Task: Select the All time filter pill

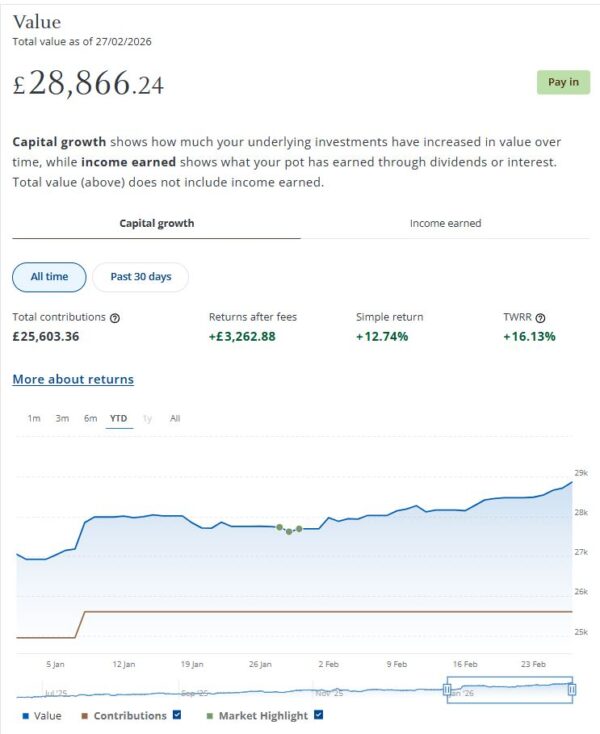Action: (49, 277)
